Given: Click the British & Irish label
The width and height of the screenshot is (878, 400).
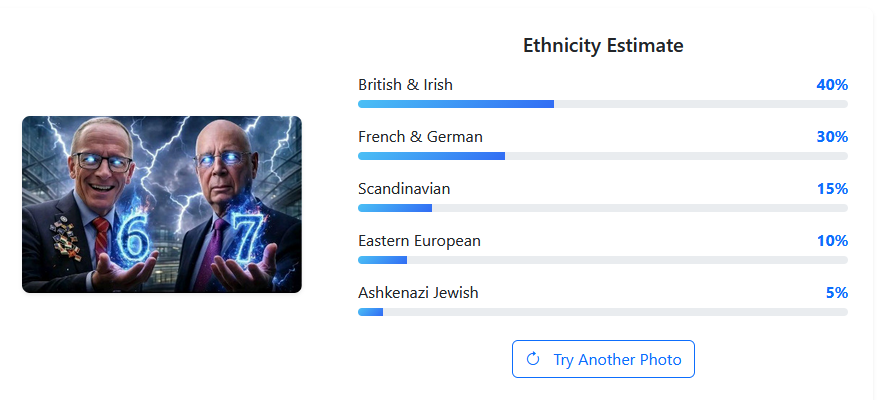Looking at the screenshot, I should pyautogui.click(x=405, y=85).
